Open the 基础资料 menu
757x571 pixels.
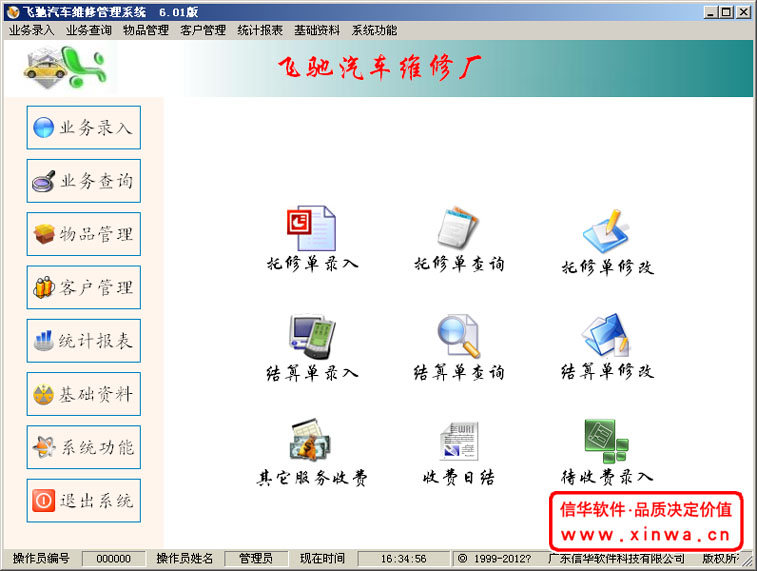[x=317, y=30]
